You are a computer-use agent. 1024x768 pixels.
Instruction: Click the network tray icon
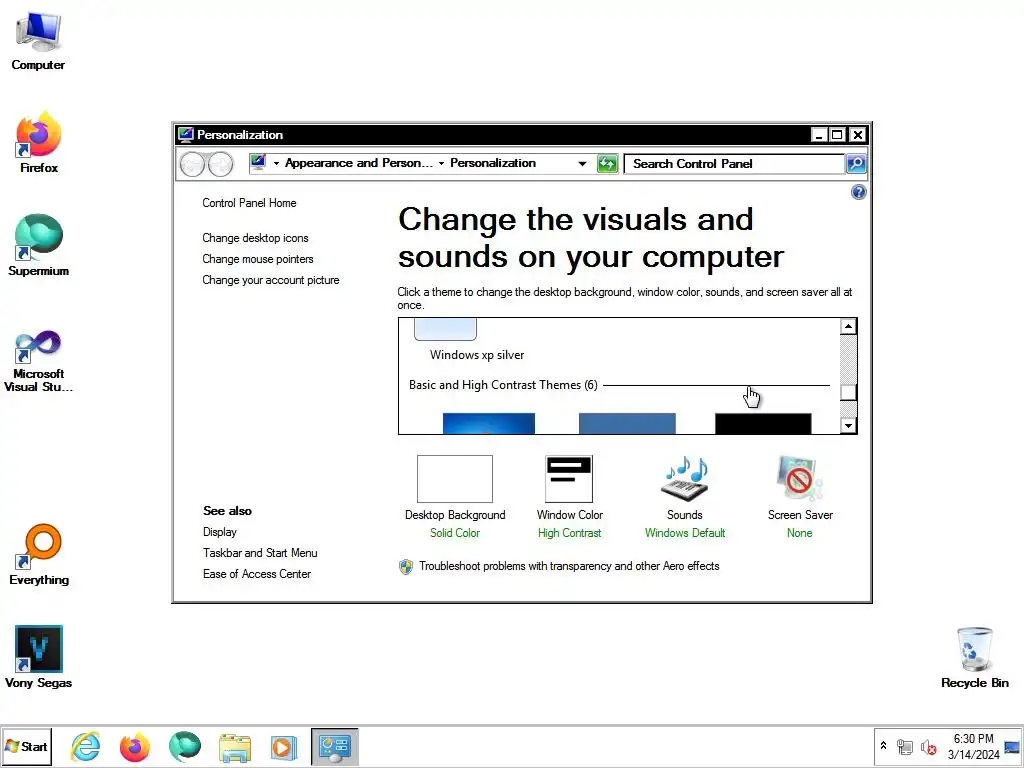click(x=904, y=746)
